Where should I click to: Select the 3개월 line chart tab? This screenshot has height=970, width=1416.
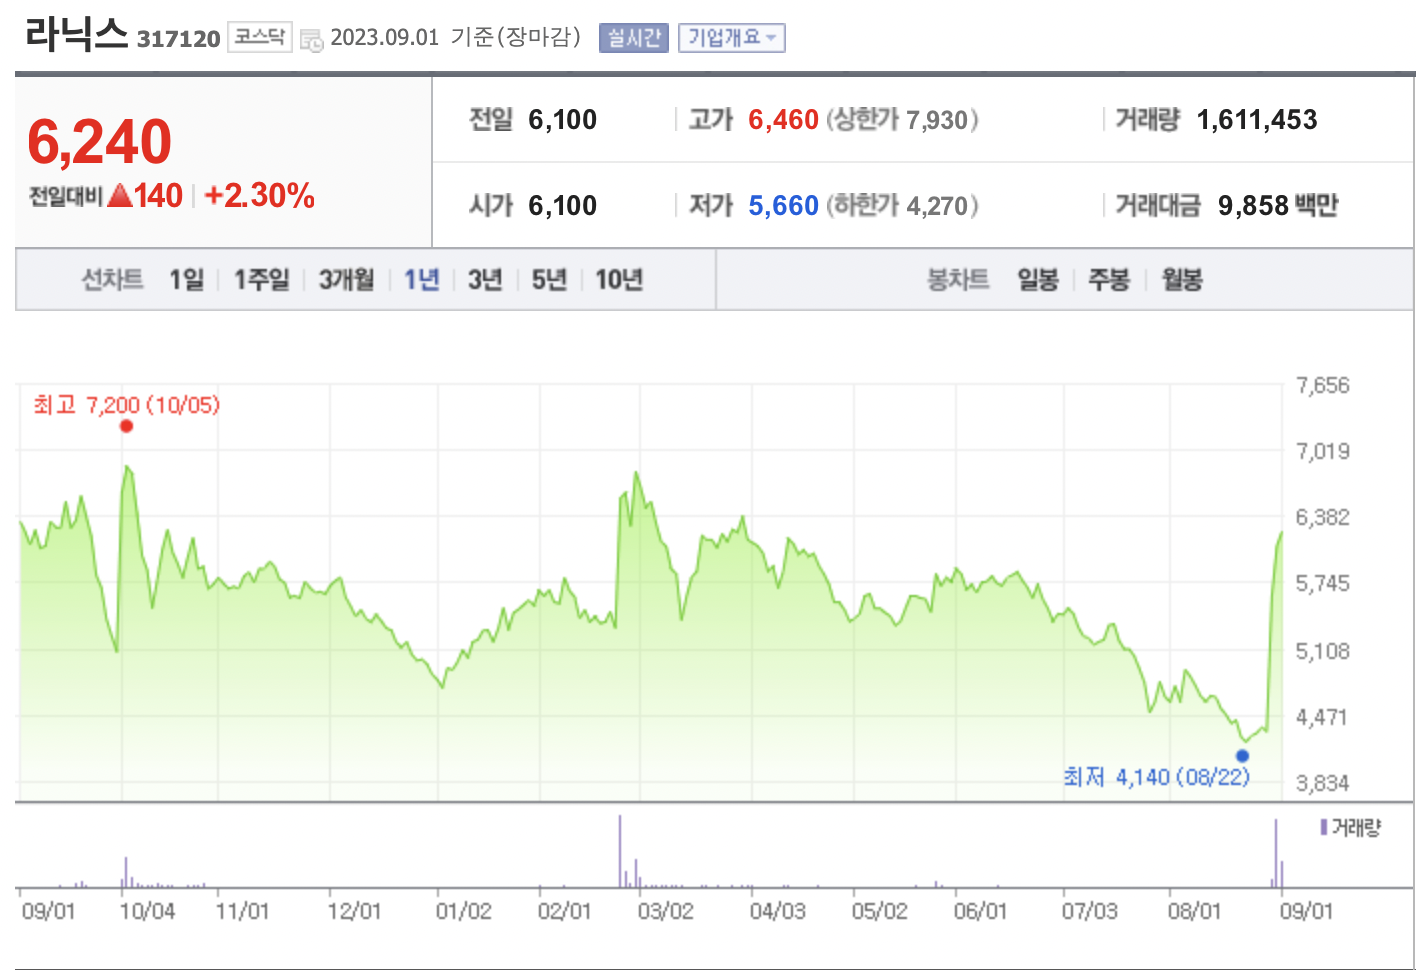tap(346, 279)
